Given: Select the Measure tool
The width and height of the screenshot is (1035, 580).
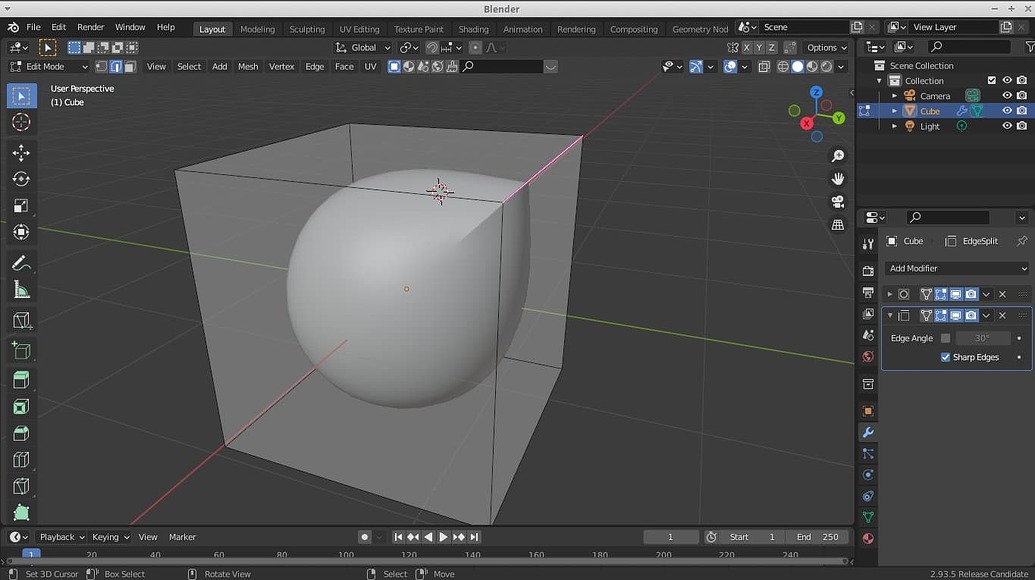Looking at the screenshot, I should [21, 290].
